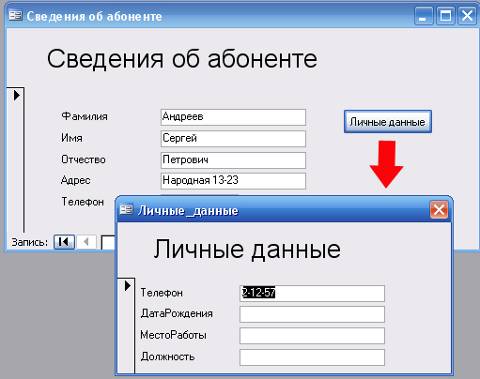Select the Имя field containing Сергей
This screenshot has width=480, height=379.
[x=233, y=139]
